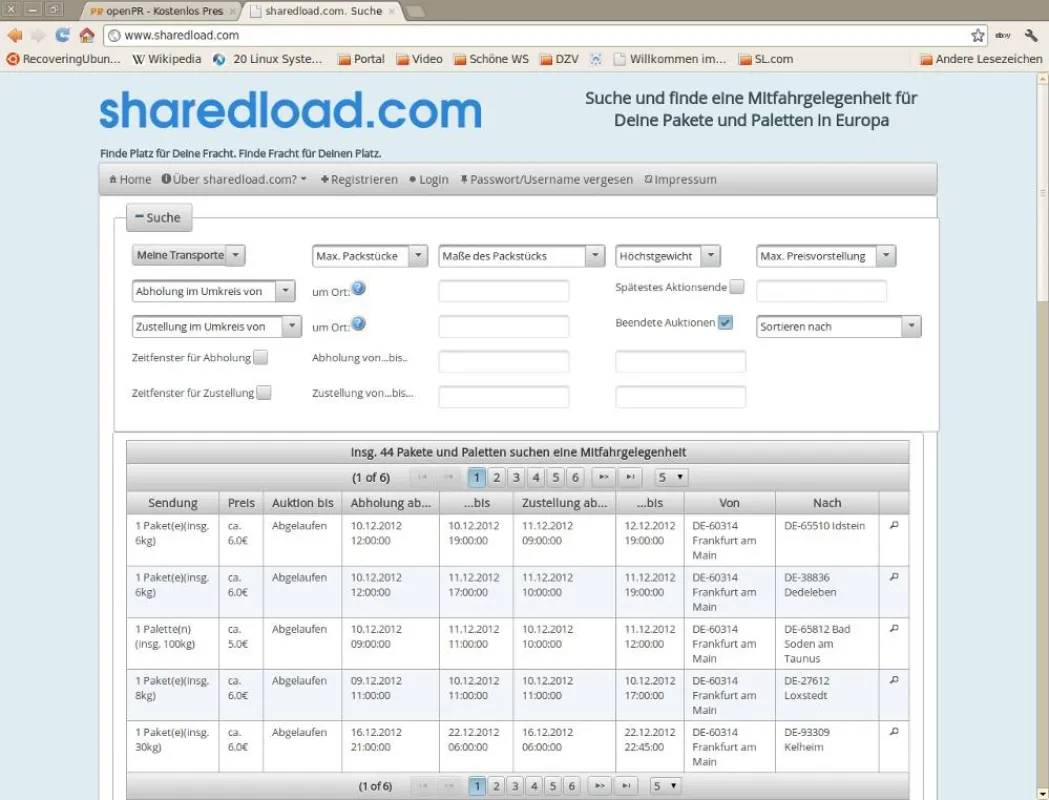Go to page 5 in bottom paginator
This screenshot has width=1049, height=800.
[553, 786]
